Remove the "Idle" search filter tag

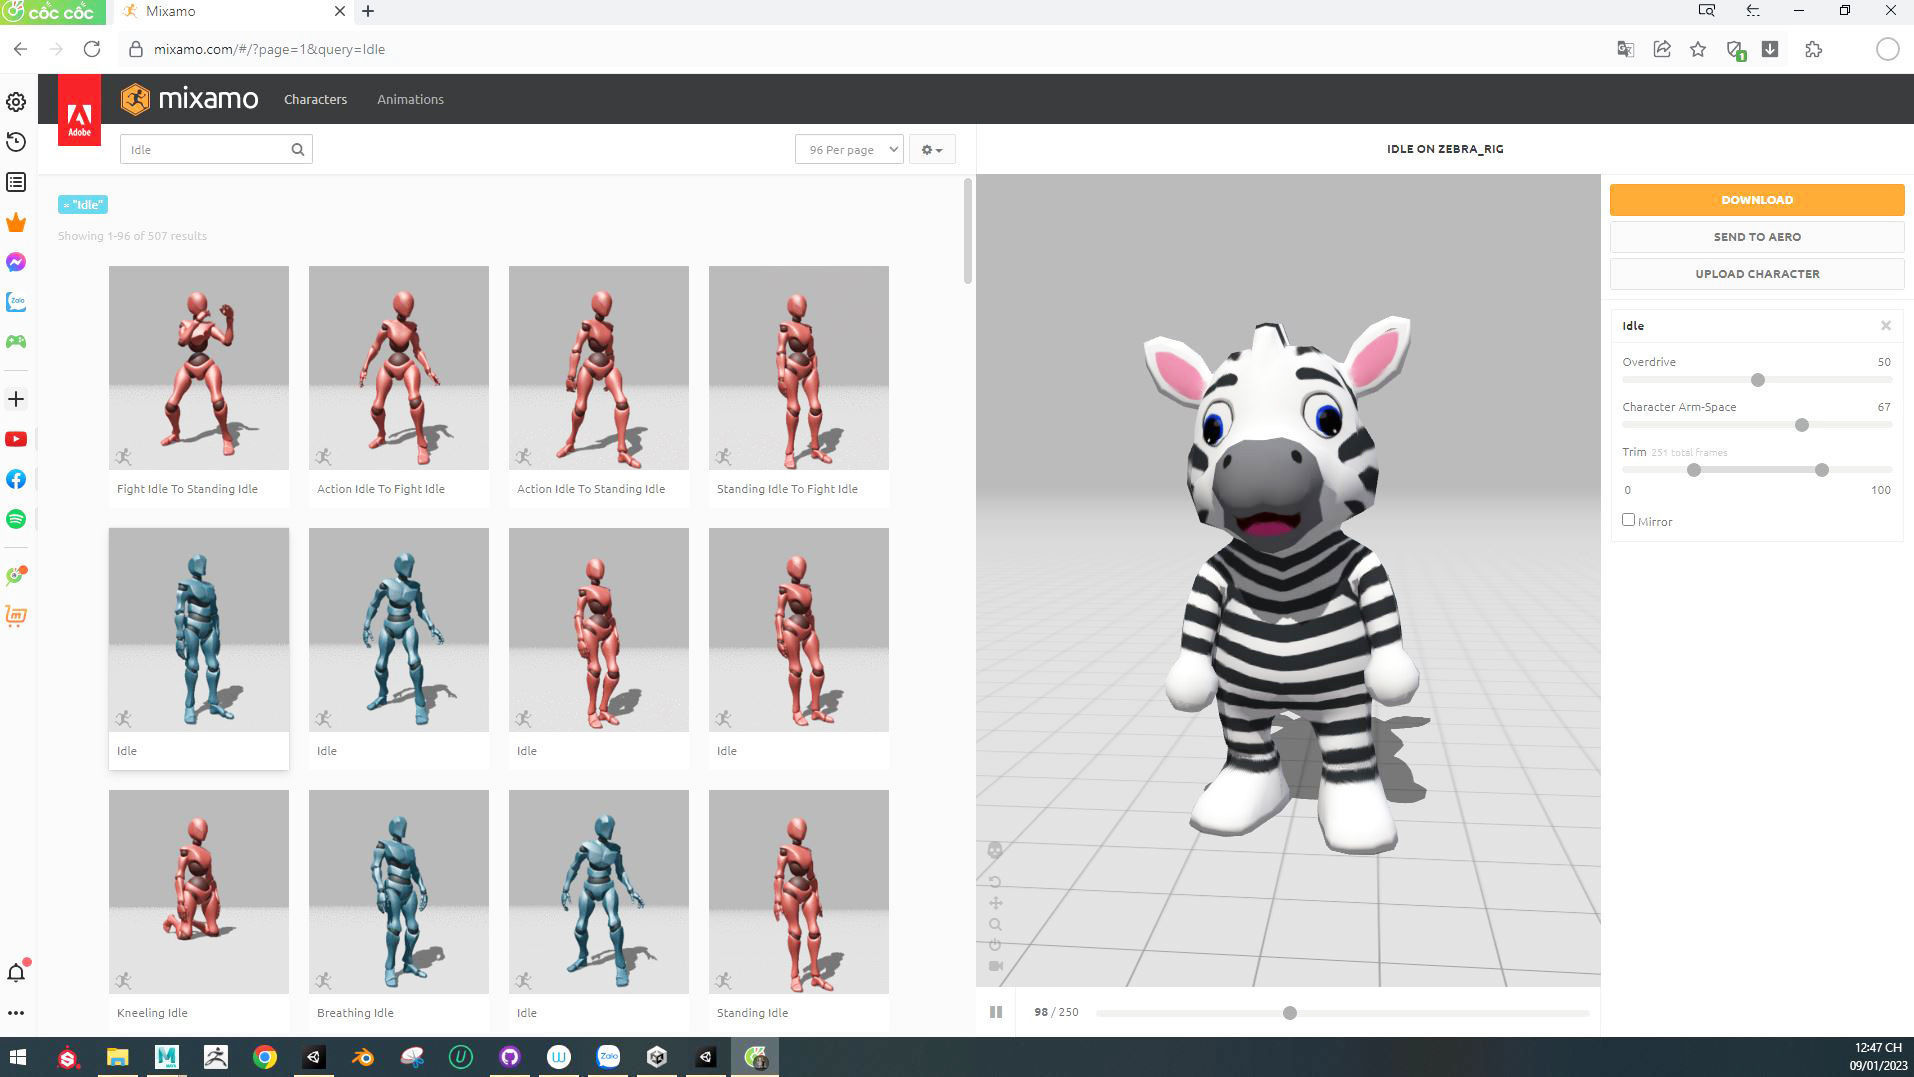(x=83, y=204)
